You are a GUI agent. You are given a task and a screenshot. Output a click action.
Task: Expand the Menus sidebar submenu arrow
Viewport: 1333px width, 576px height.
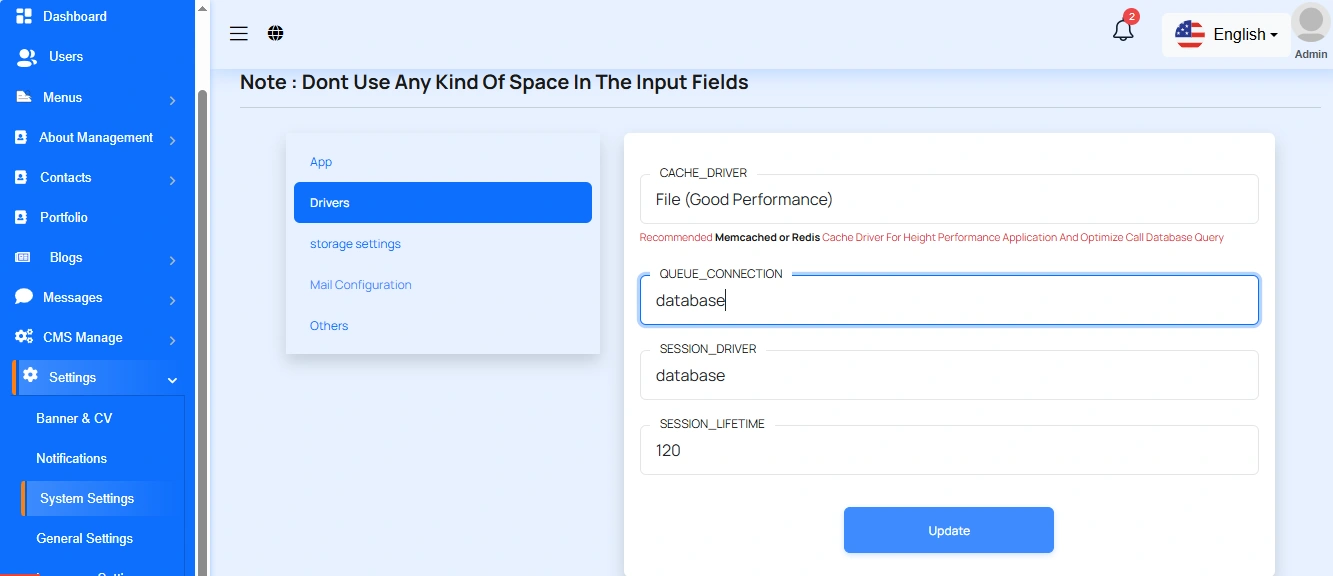coord(172,100)
